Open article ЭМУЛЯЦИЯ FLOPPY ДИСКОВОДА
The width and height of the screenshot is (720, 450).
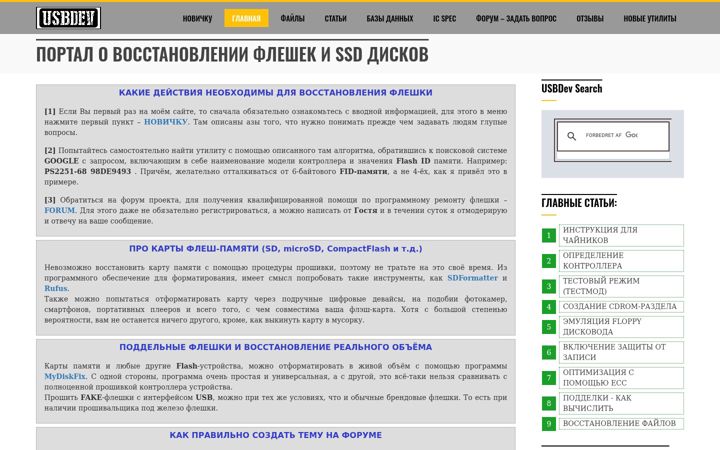coord(621,326)
